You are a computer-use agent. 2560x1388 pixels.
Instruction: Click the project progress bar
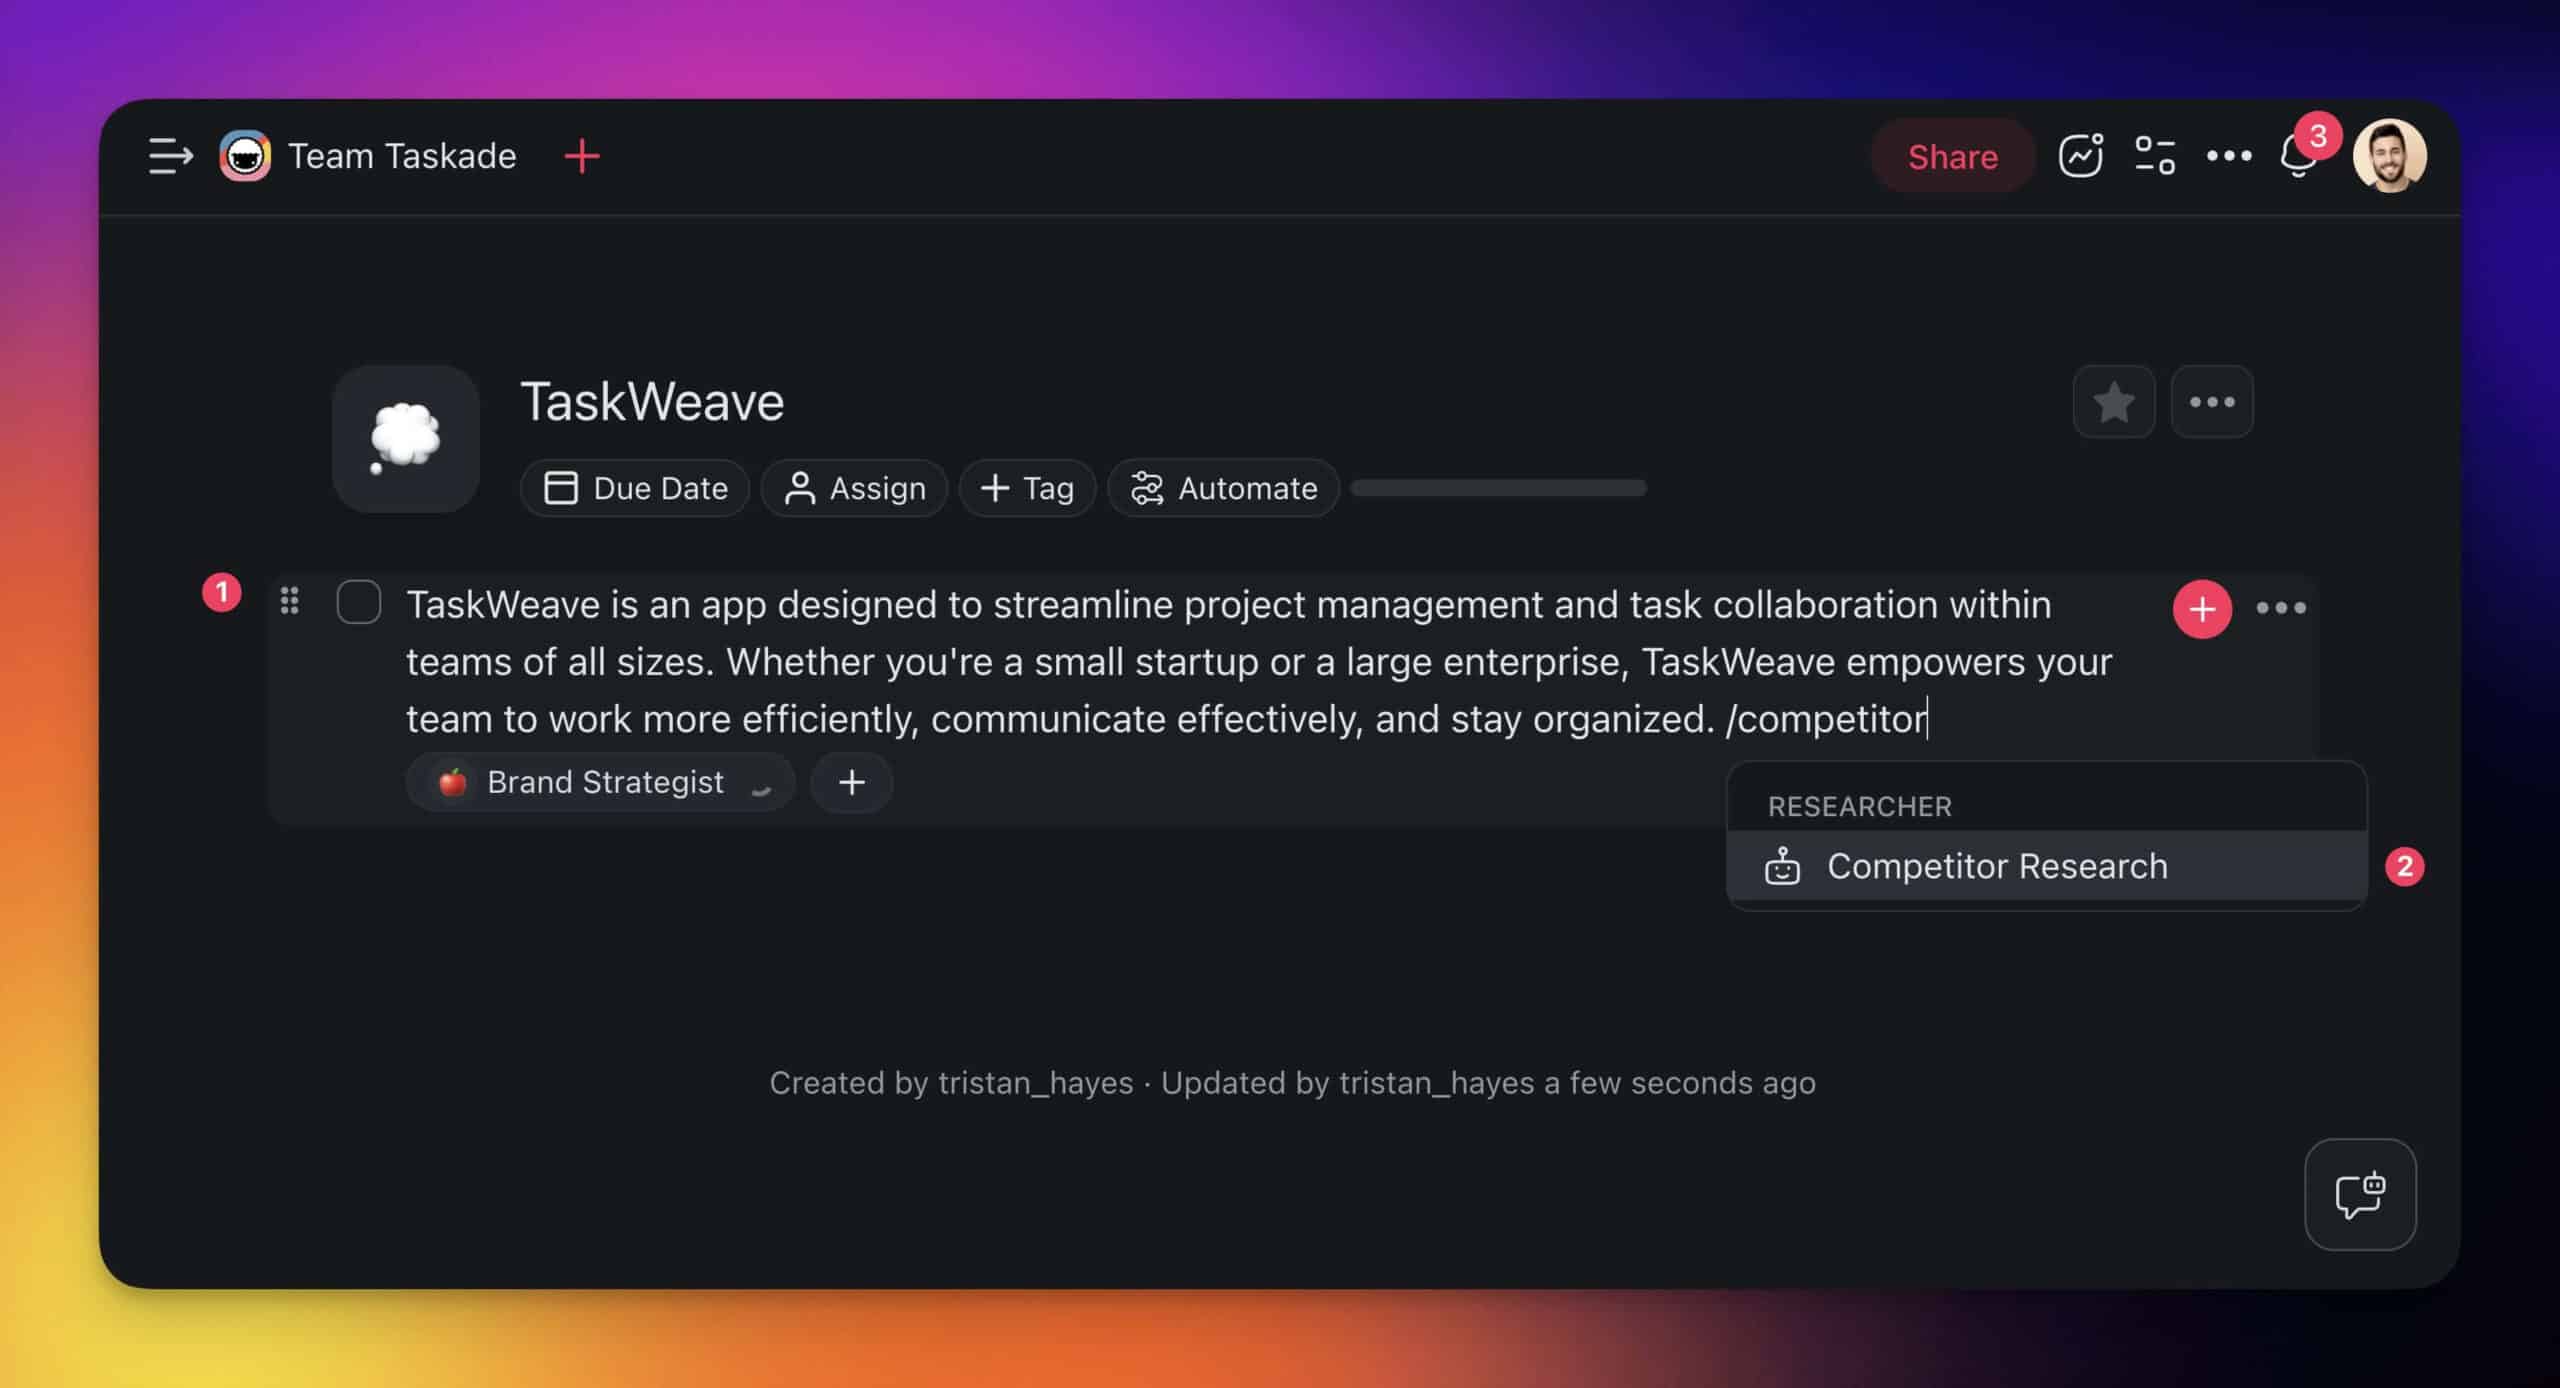pos(1498,488)
